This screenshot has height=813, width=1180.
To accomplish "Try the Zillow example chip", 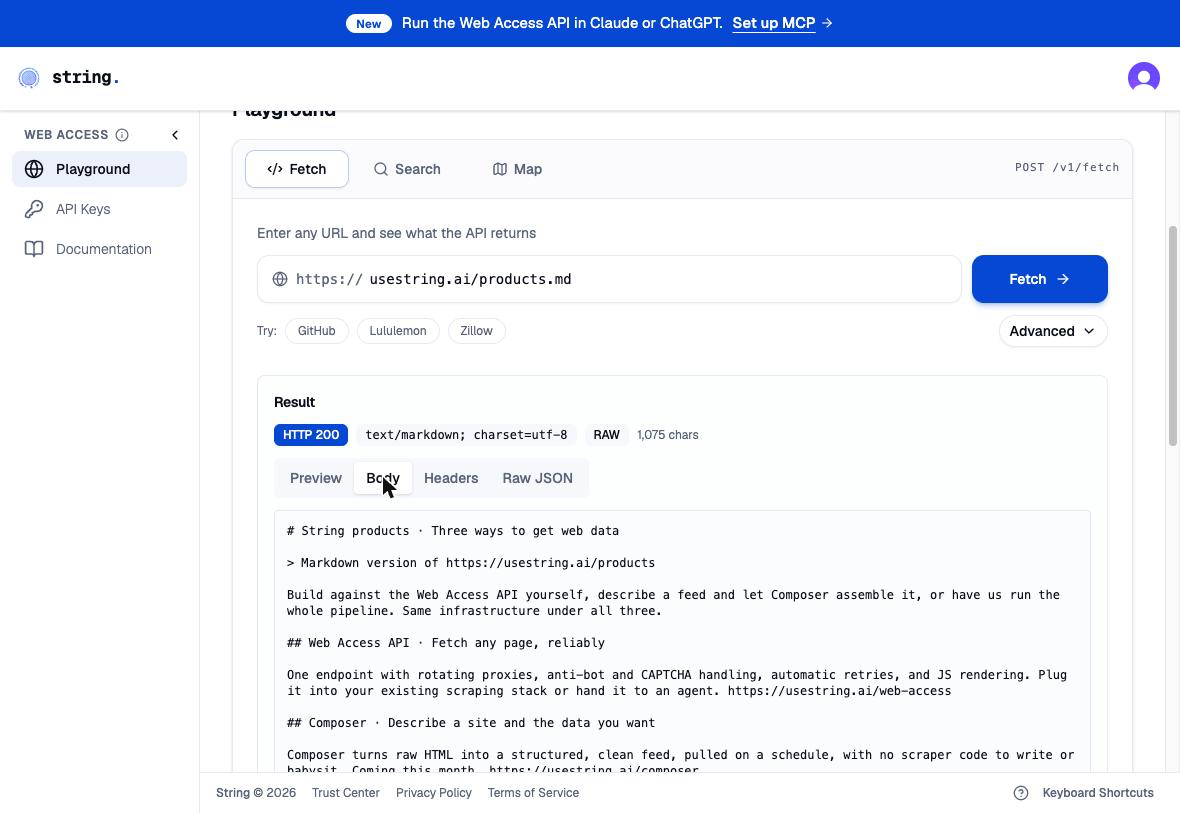I will pos(476,331).
